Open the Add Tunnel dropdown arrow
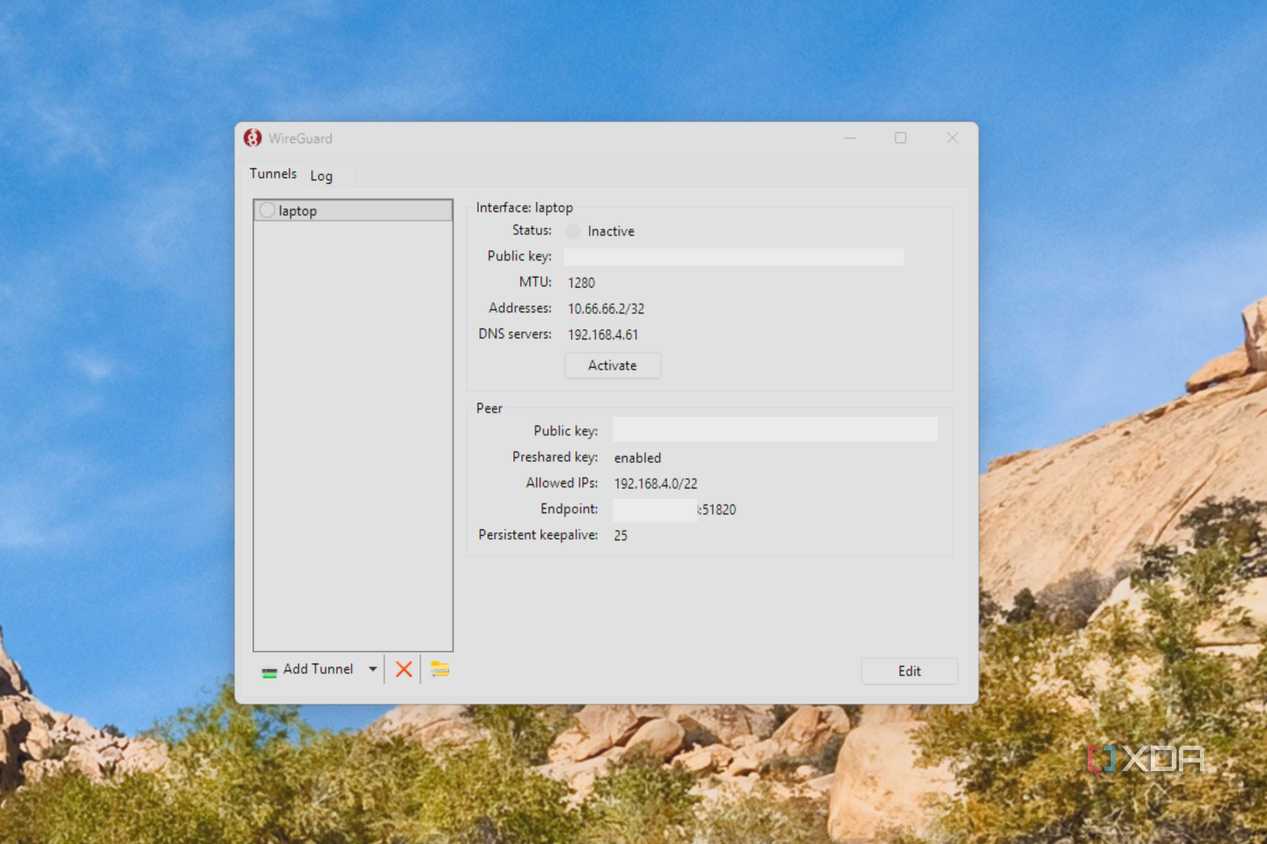Screen dimensions: 1267x844 (x=372, y=669)
